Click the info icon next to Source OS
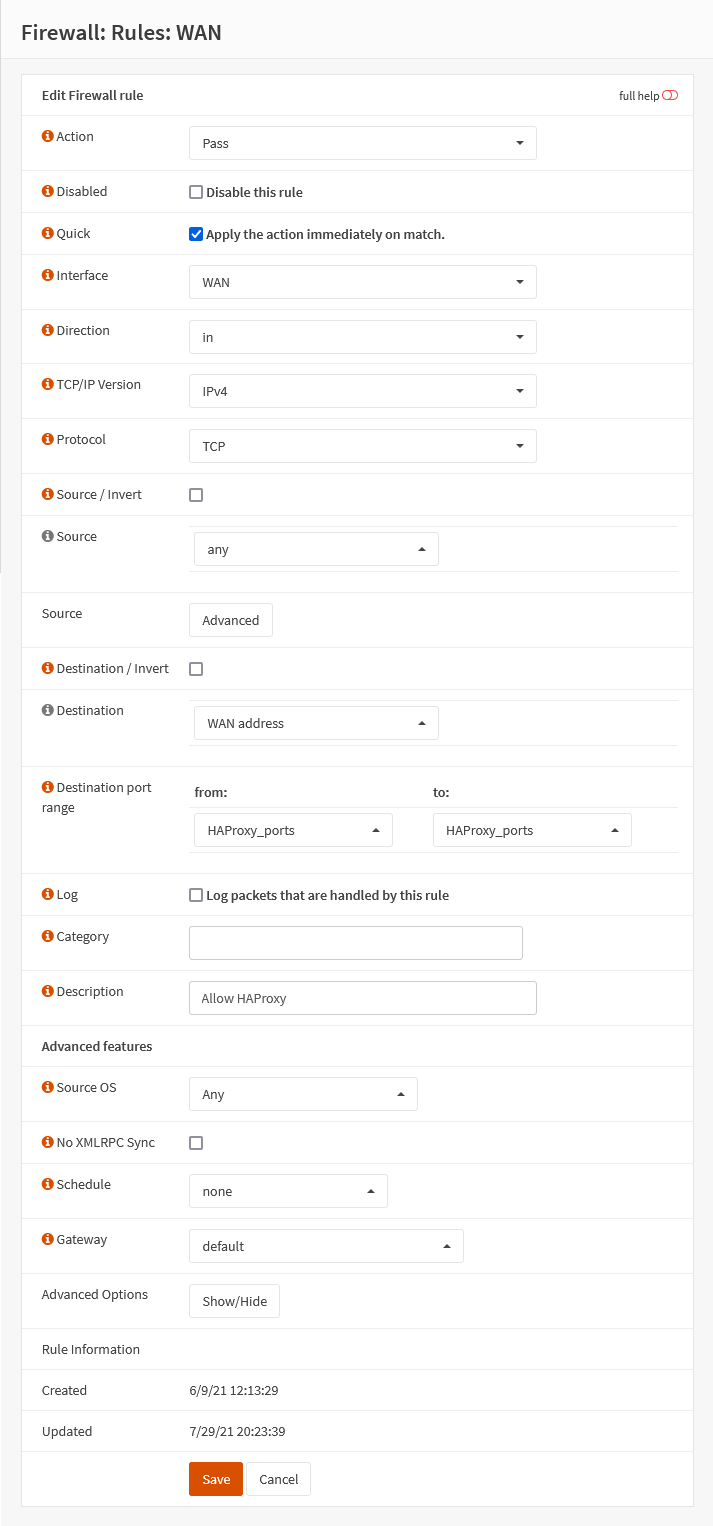Screen dimensions: 713x1526 click(47, 1087)
